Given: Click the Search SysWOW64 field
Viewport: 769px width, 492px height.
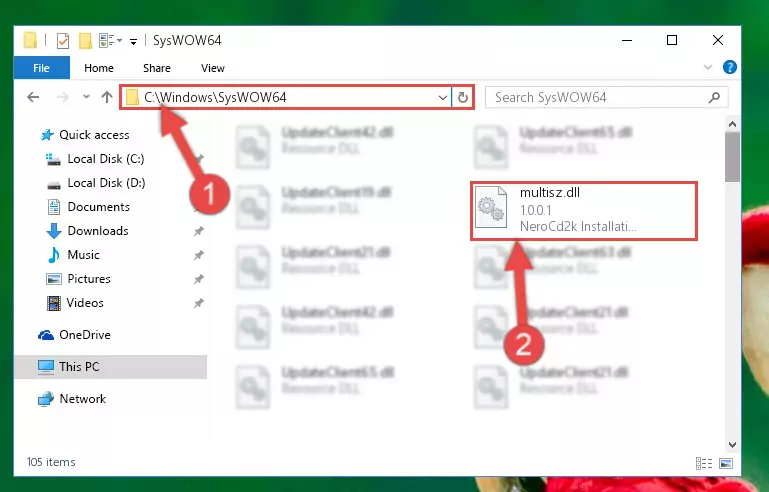Looking at the screenshot, I should tap(606, 97).
